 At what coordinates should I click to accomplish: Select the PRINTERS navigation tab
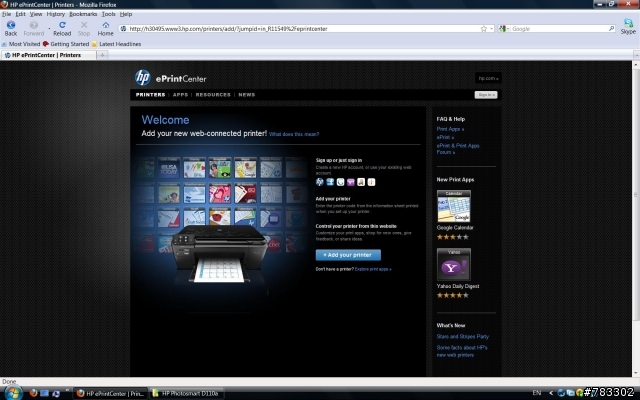[150, 95]
